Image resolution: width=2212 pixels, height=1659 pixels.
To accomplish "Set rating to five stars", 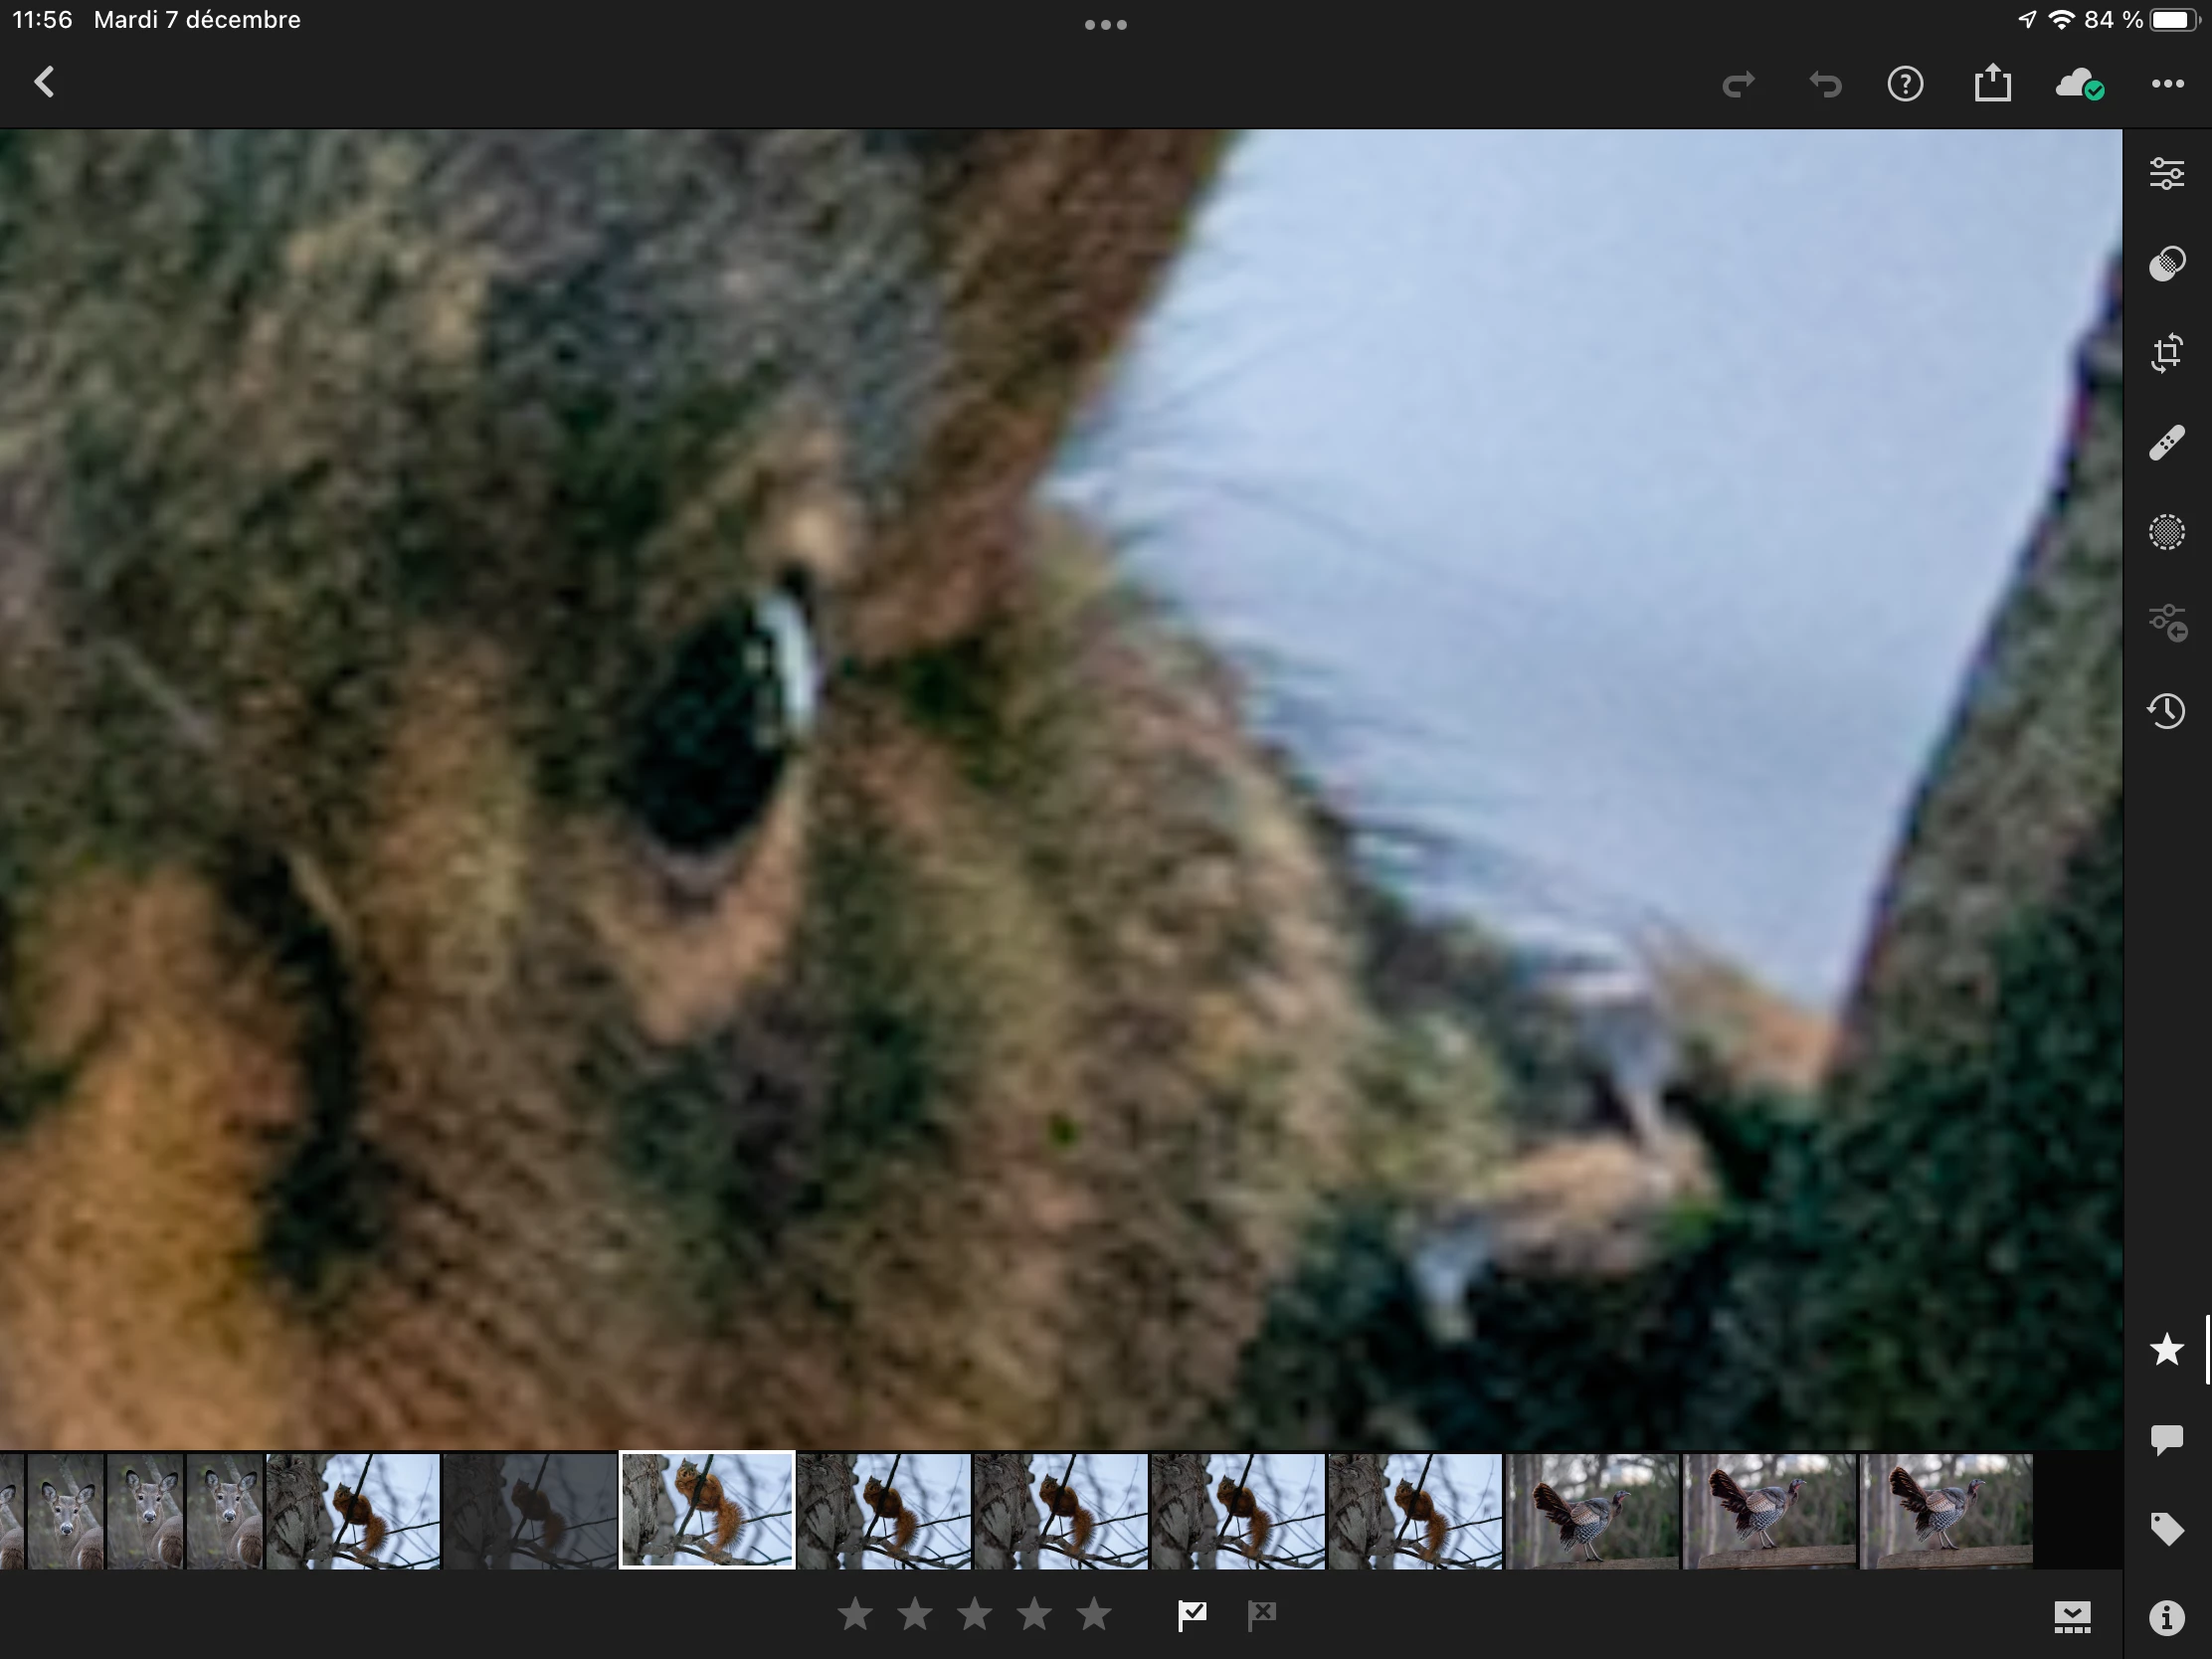I will tap(1094, 1614).
